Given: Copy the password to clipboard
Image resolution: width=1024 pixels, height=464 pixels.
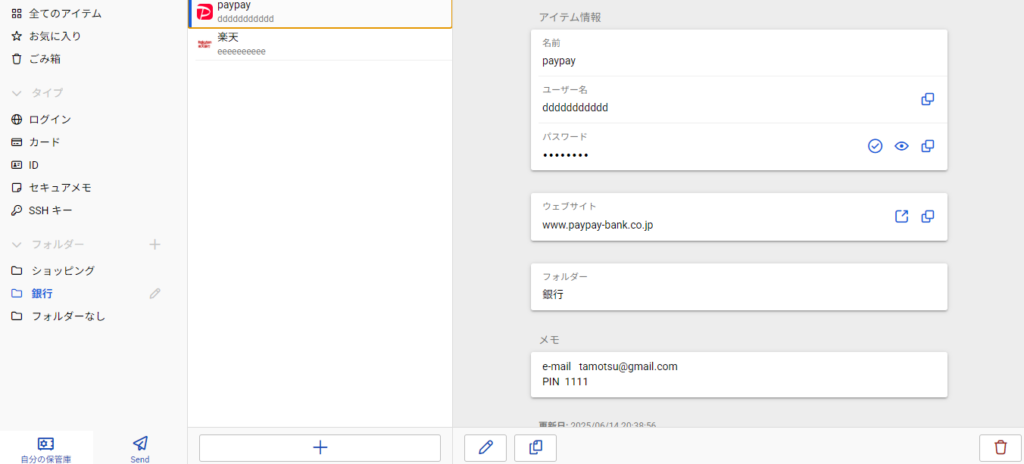Looking at the screenshot, I should pos(927,146).
